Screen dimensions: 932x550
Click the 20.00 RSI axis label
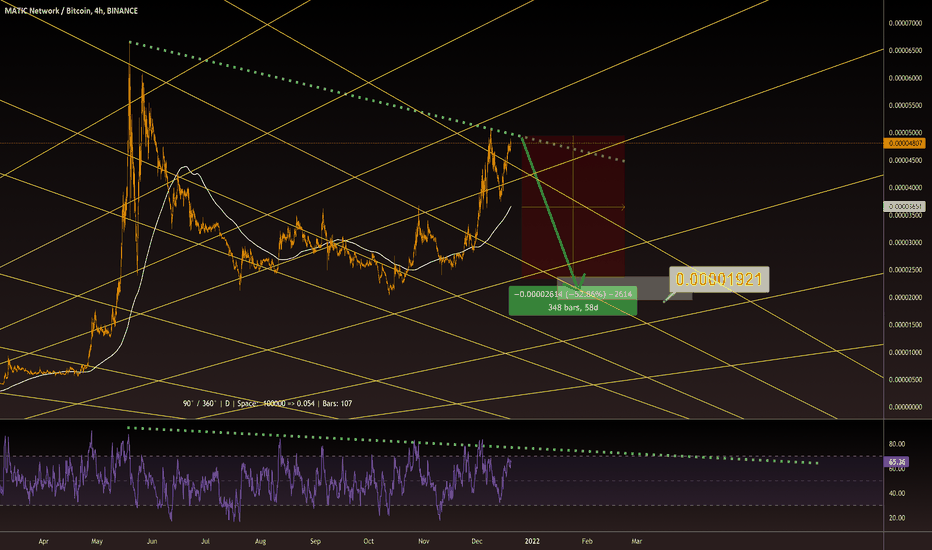click(x=896, y=518)
